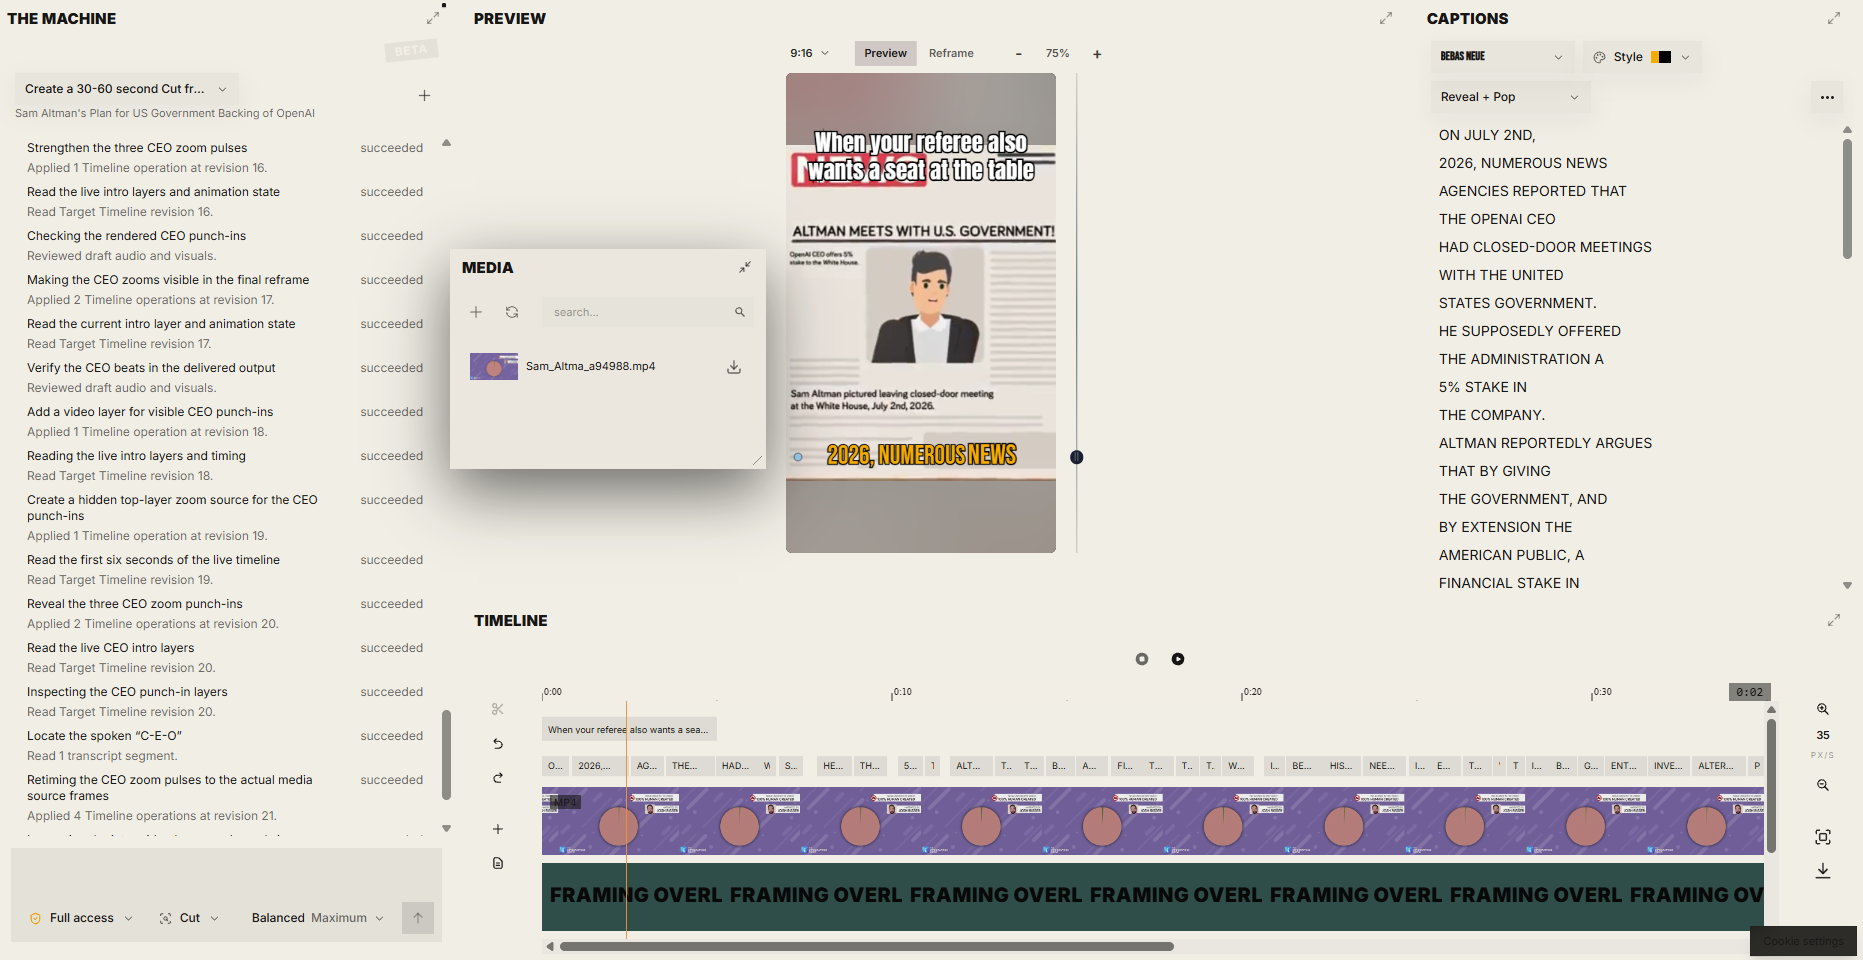The image size is (1863, 960).
Task: Expand the Timeline panel to fullscreen
Action: coord(1834,620)
